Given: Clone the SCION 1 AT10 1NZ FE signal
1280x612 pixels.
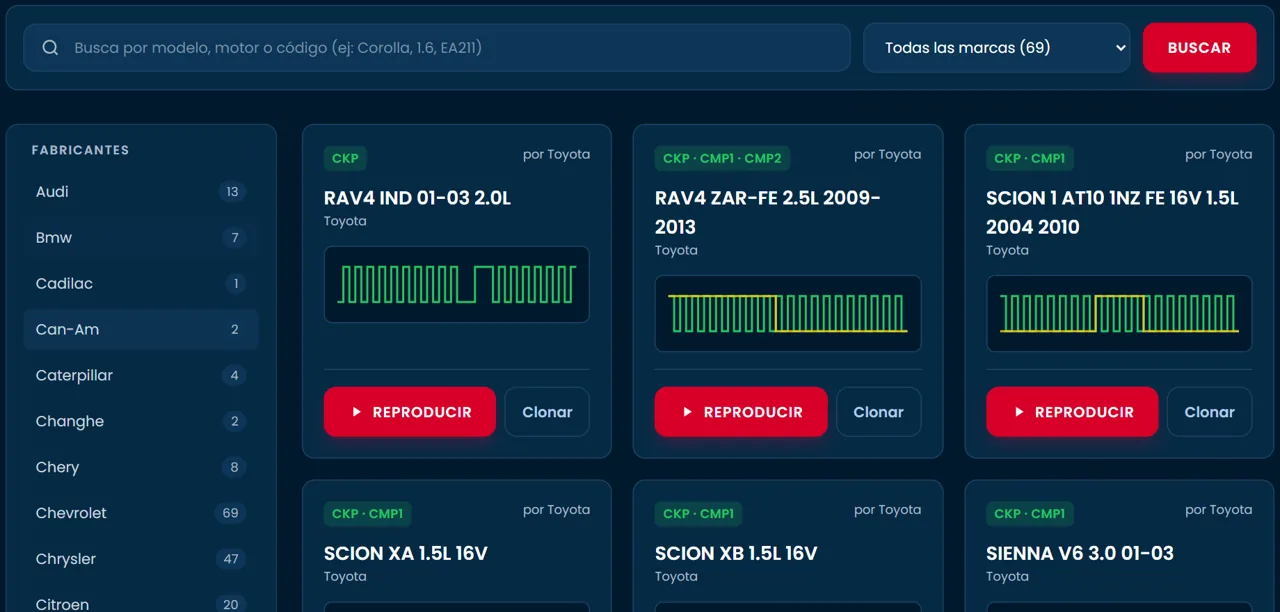Looking at the screenshot, I should tap(1209, 412).
